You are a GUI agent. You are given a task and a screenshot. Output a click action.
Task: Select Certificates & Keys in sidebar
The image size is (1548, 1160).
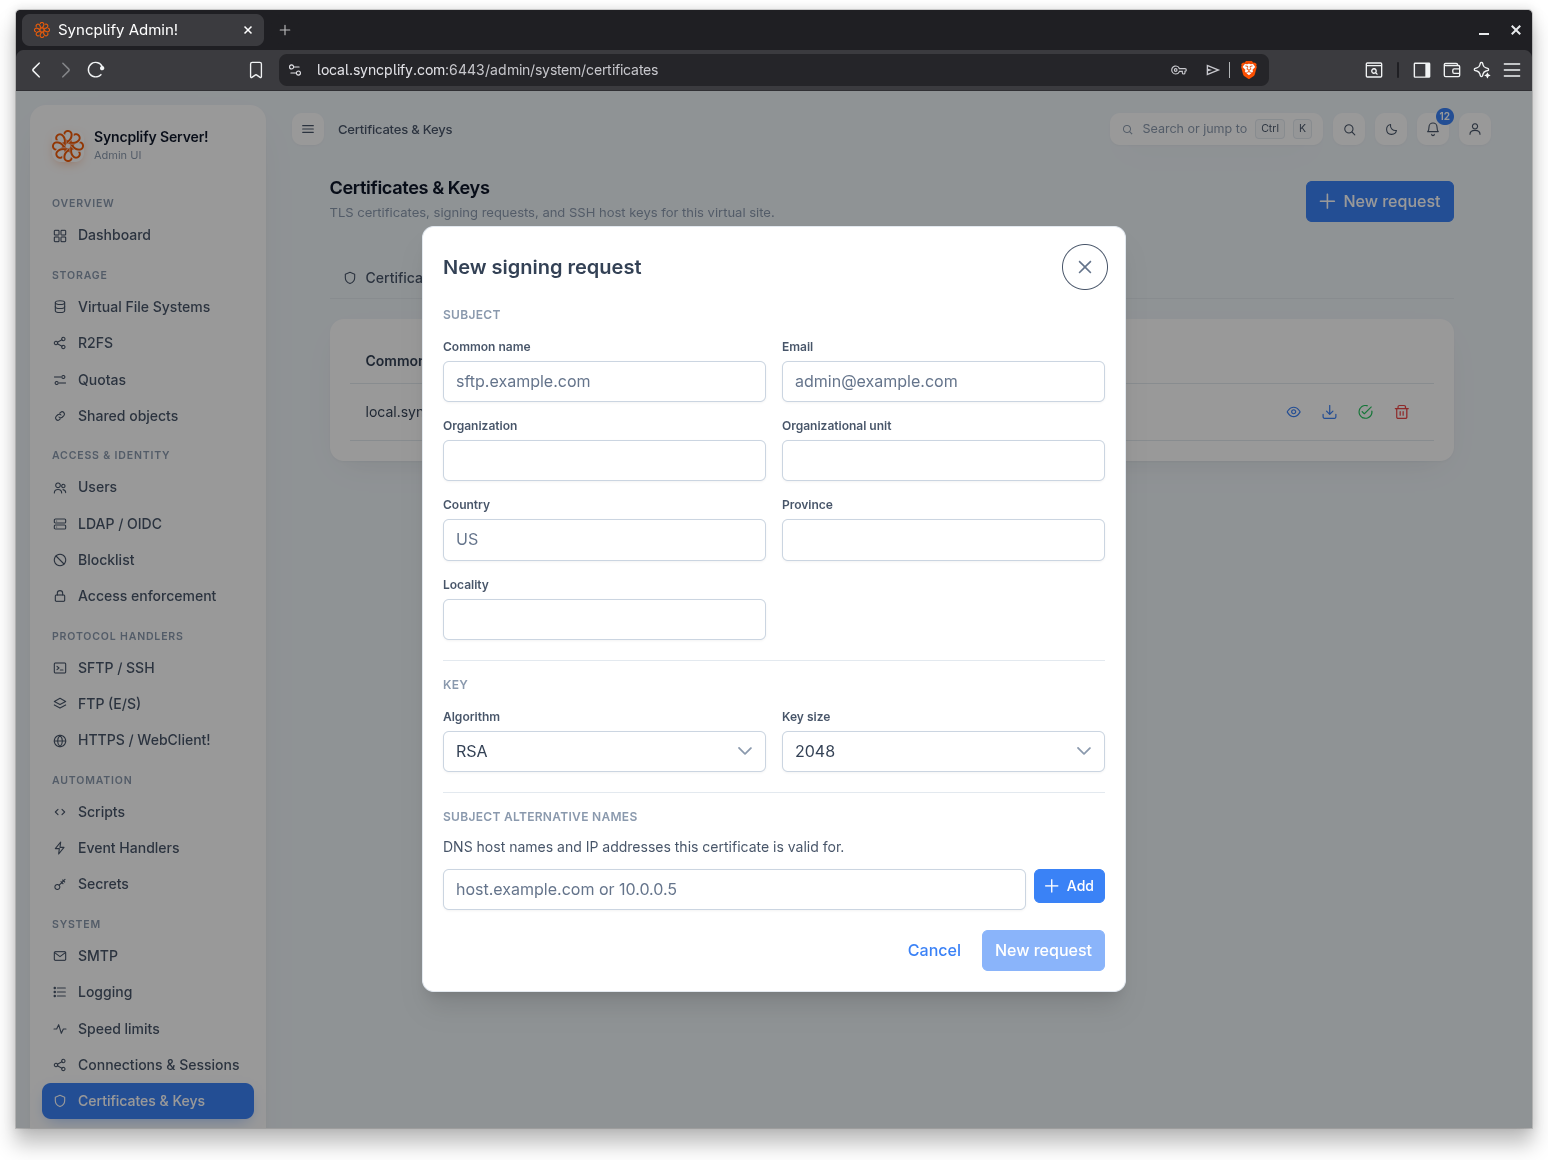coord(148,1101)
